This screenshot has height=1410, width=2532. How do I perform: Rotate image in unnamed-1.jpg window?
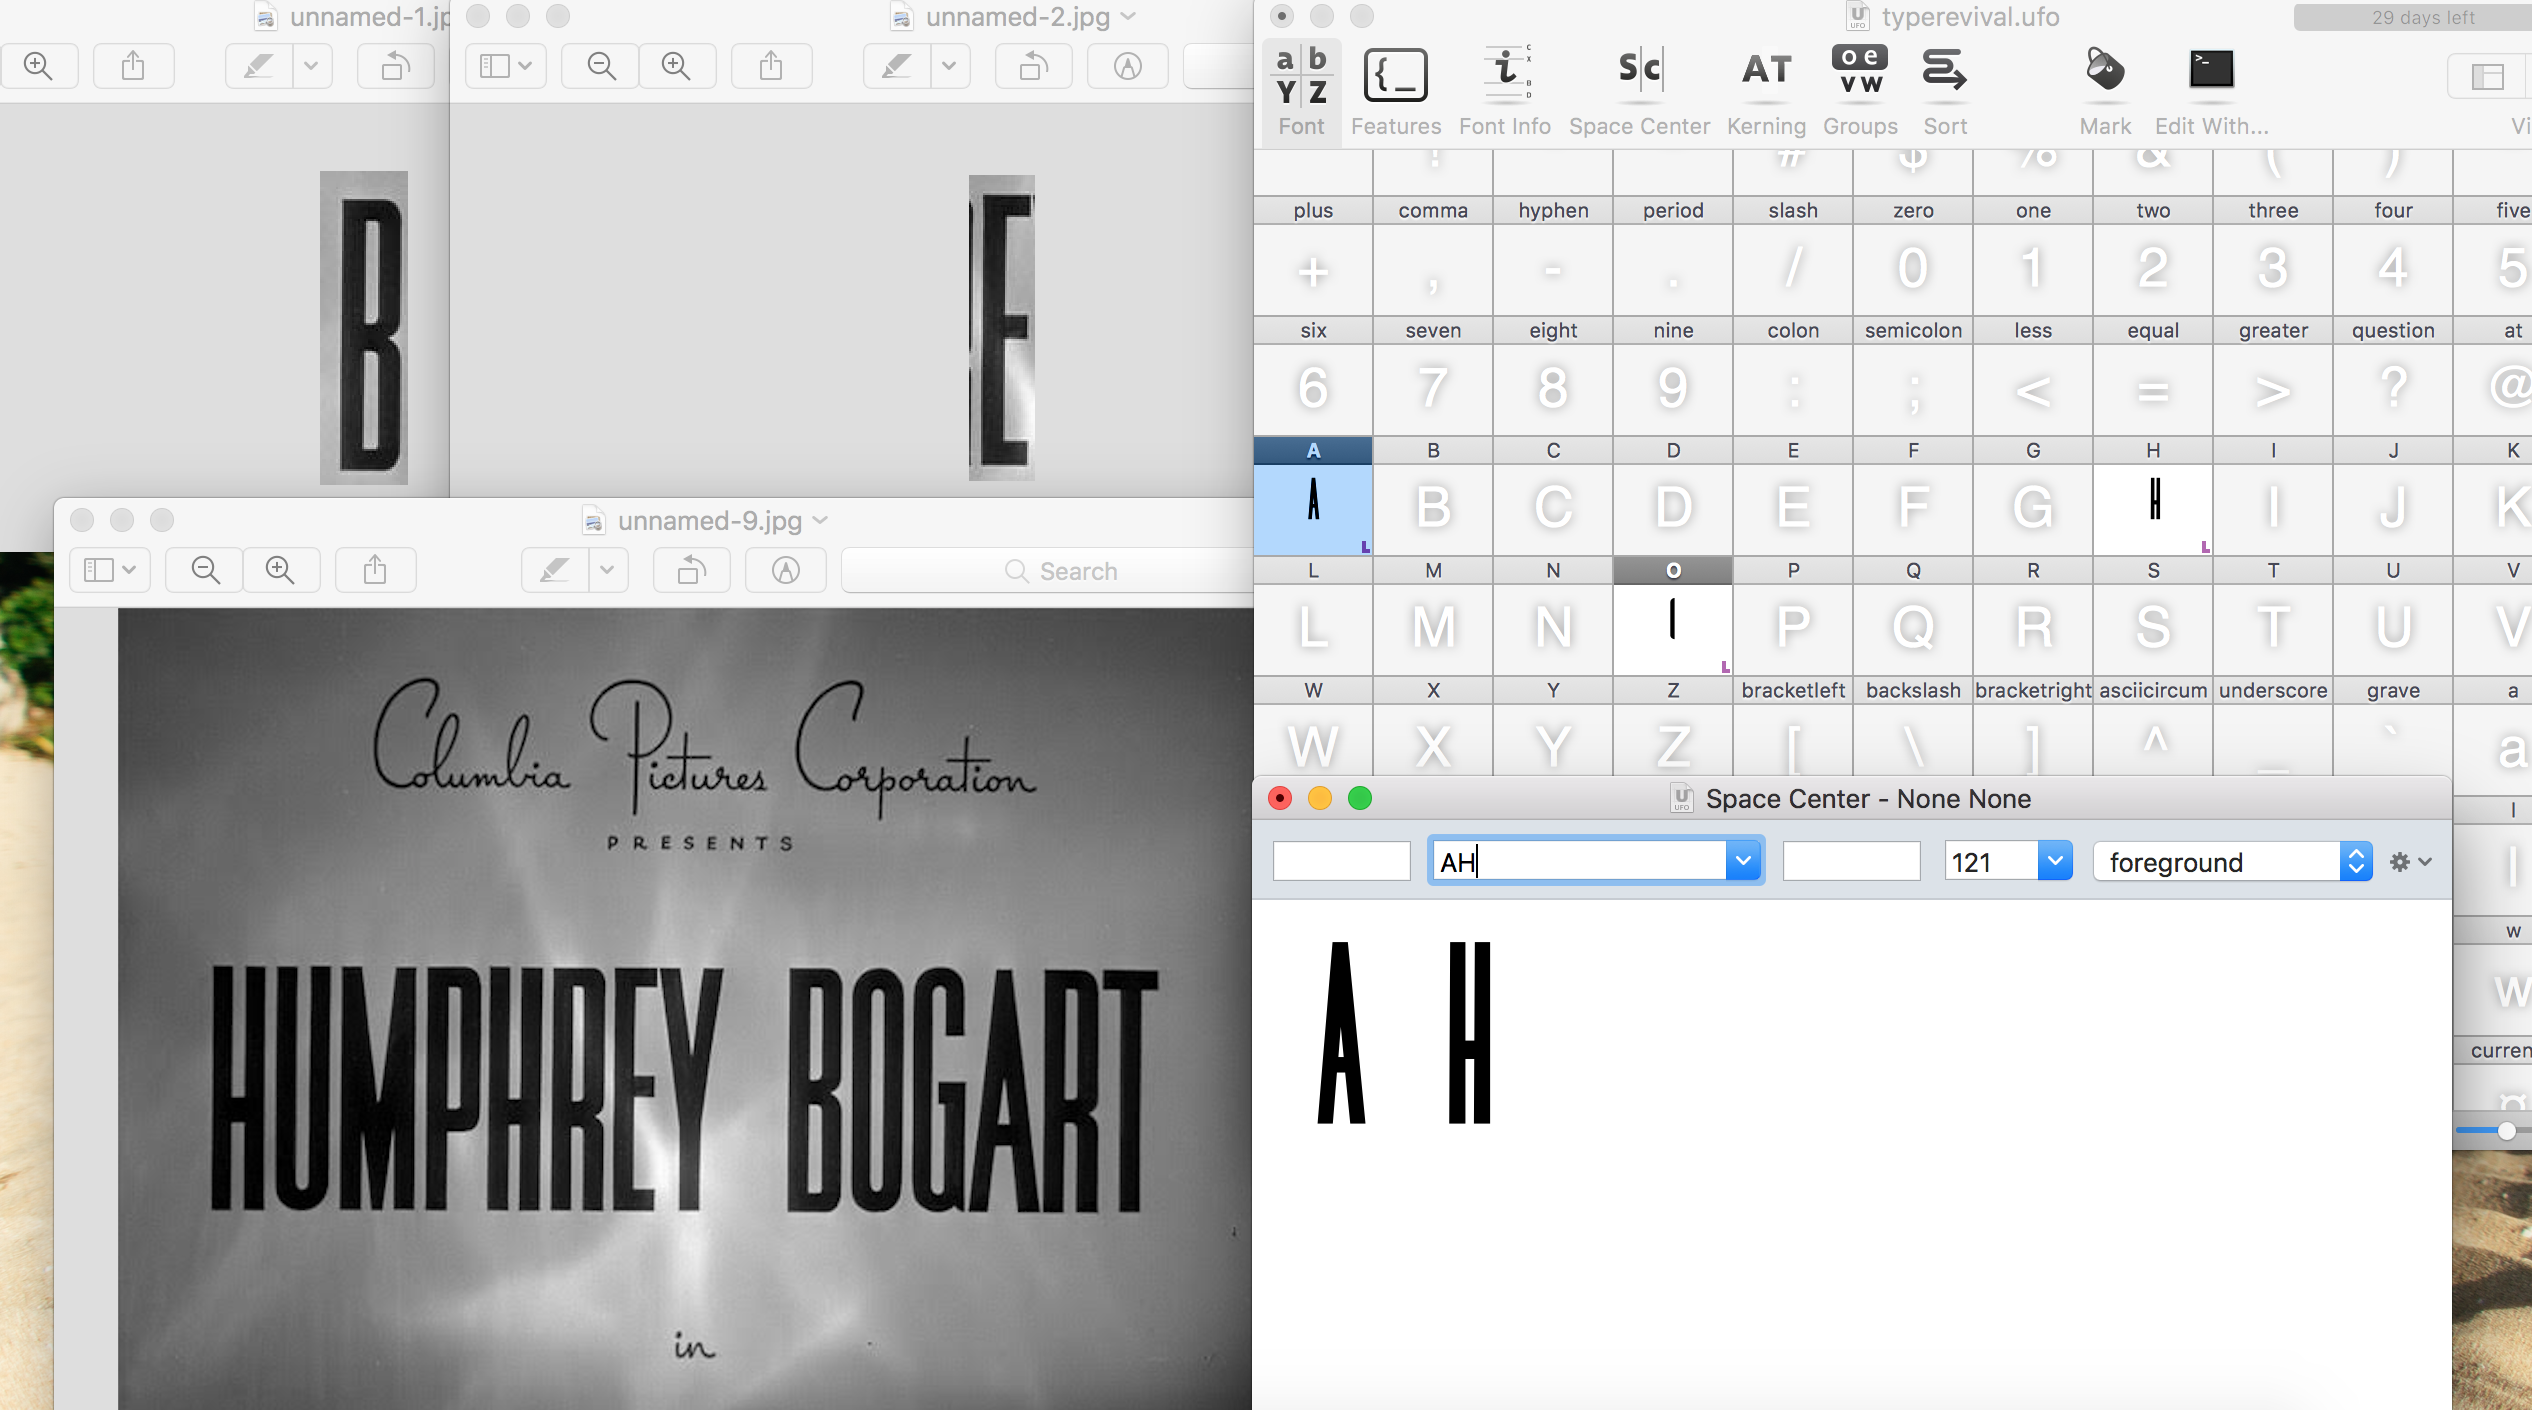[x=395, y=66]
